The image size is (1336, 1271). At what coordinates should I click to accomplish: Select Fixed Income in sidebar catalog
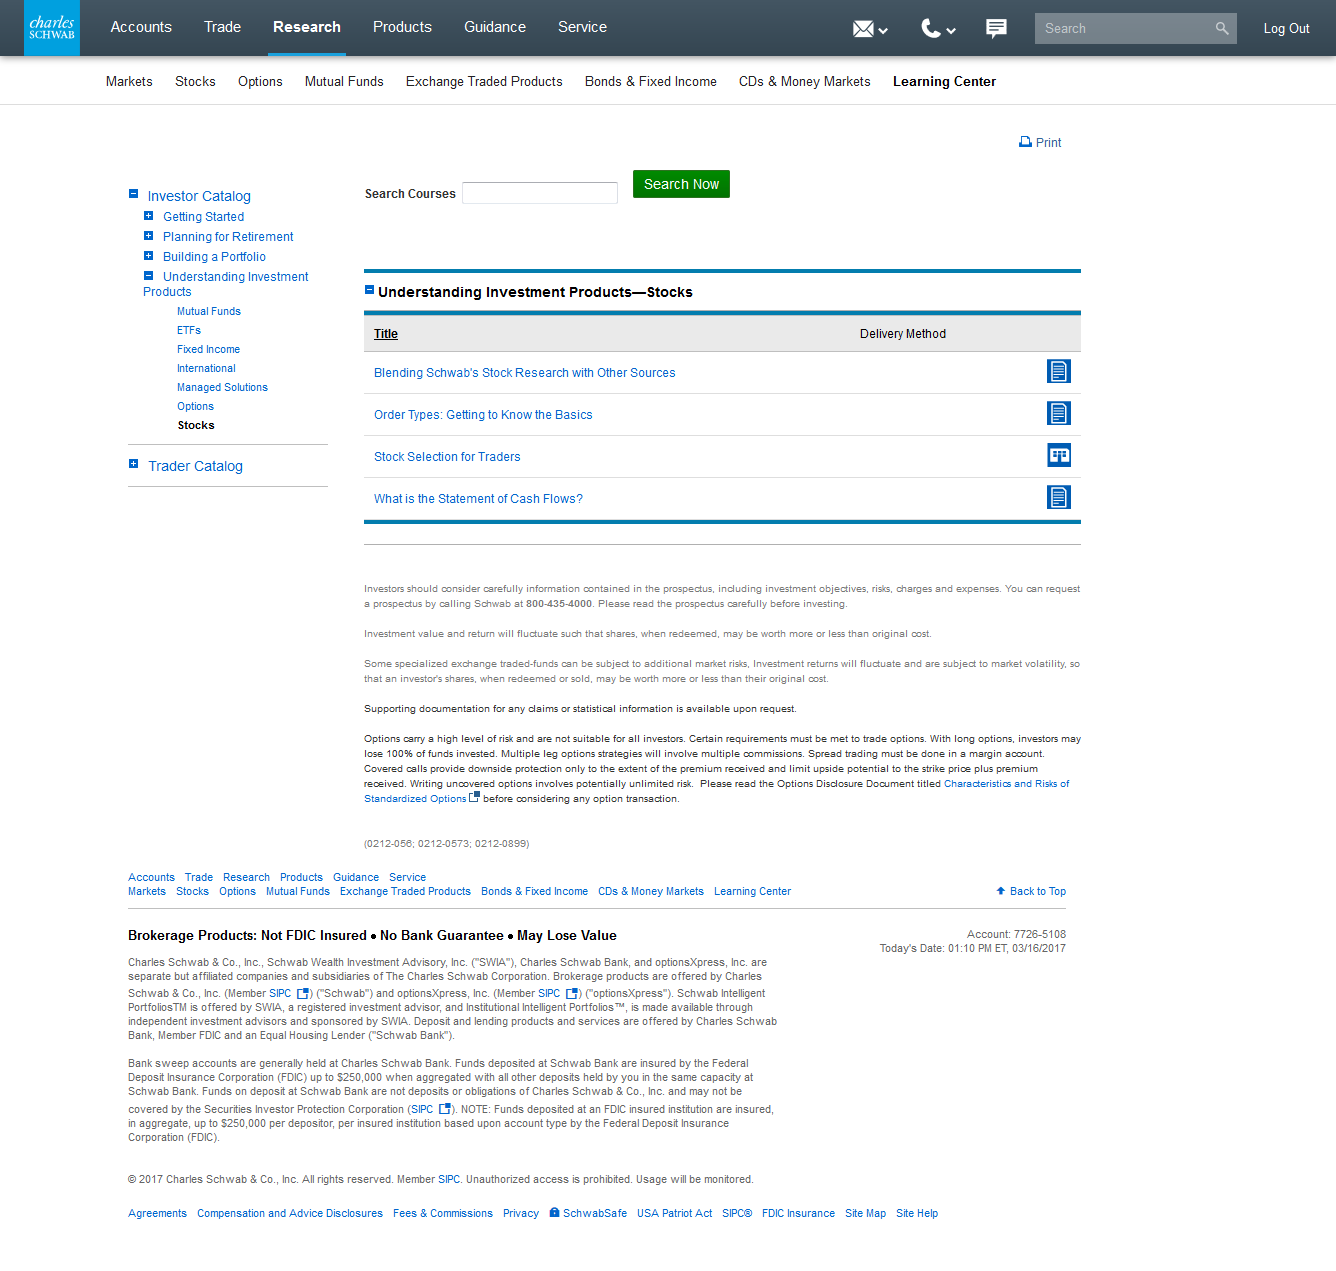pyautogui.click(x=208, y=349)
